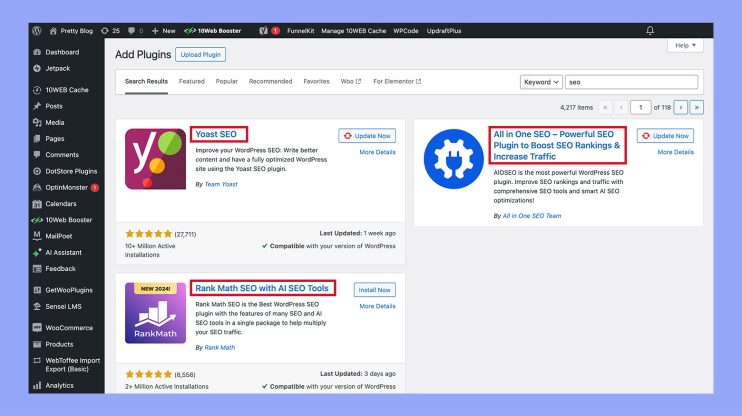Expand the Help dropdown
The height and width of the screenshot is (416, 742).
click(685, 45)
